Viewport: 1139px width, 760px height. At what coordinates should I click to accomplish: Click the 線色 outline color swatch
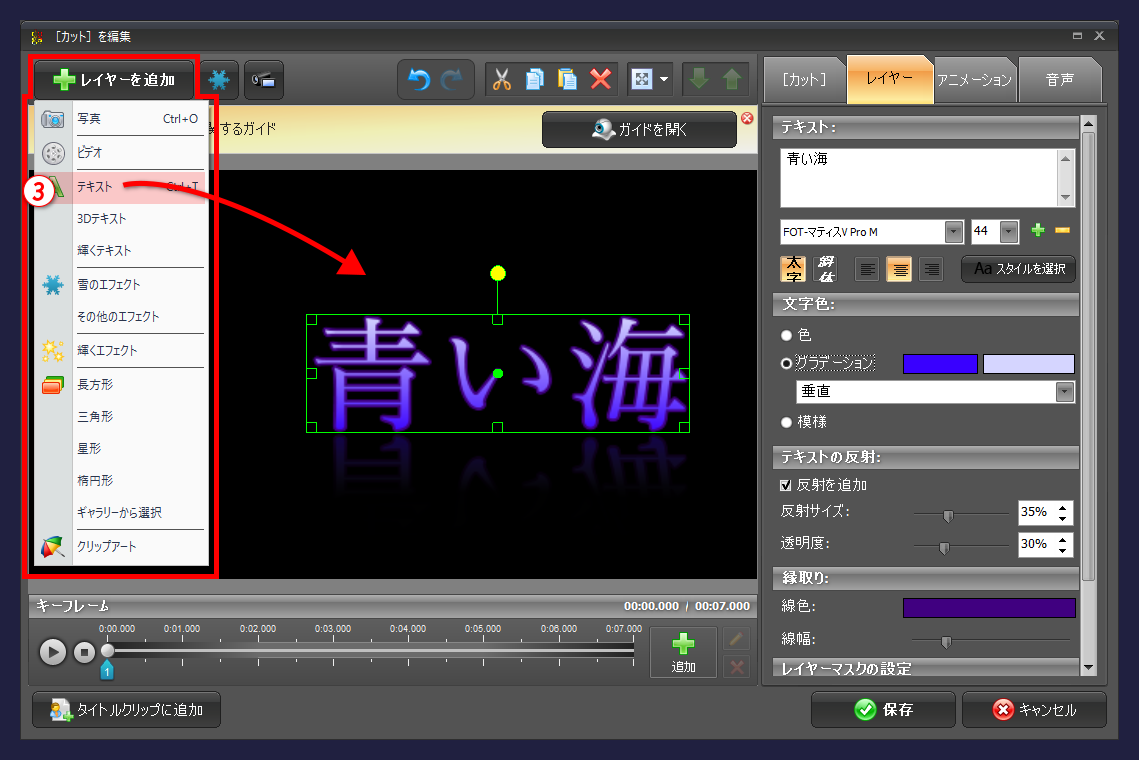(x=989, y=607)
